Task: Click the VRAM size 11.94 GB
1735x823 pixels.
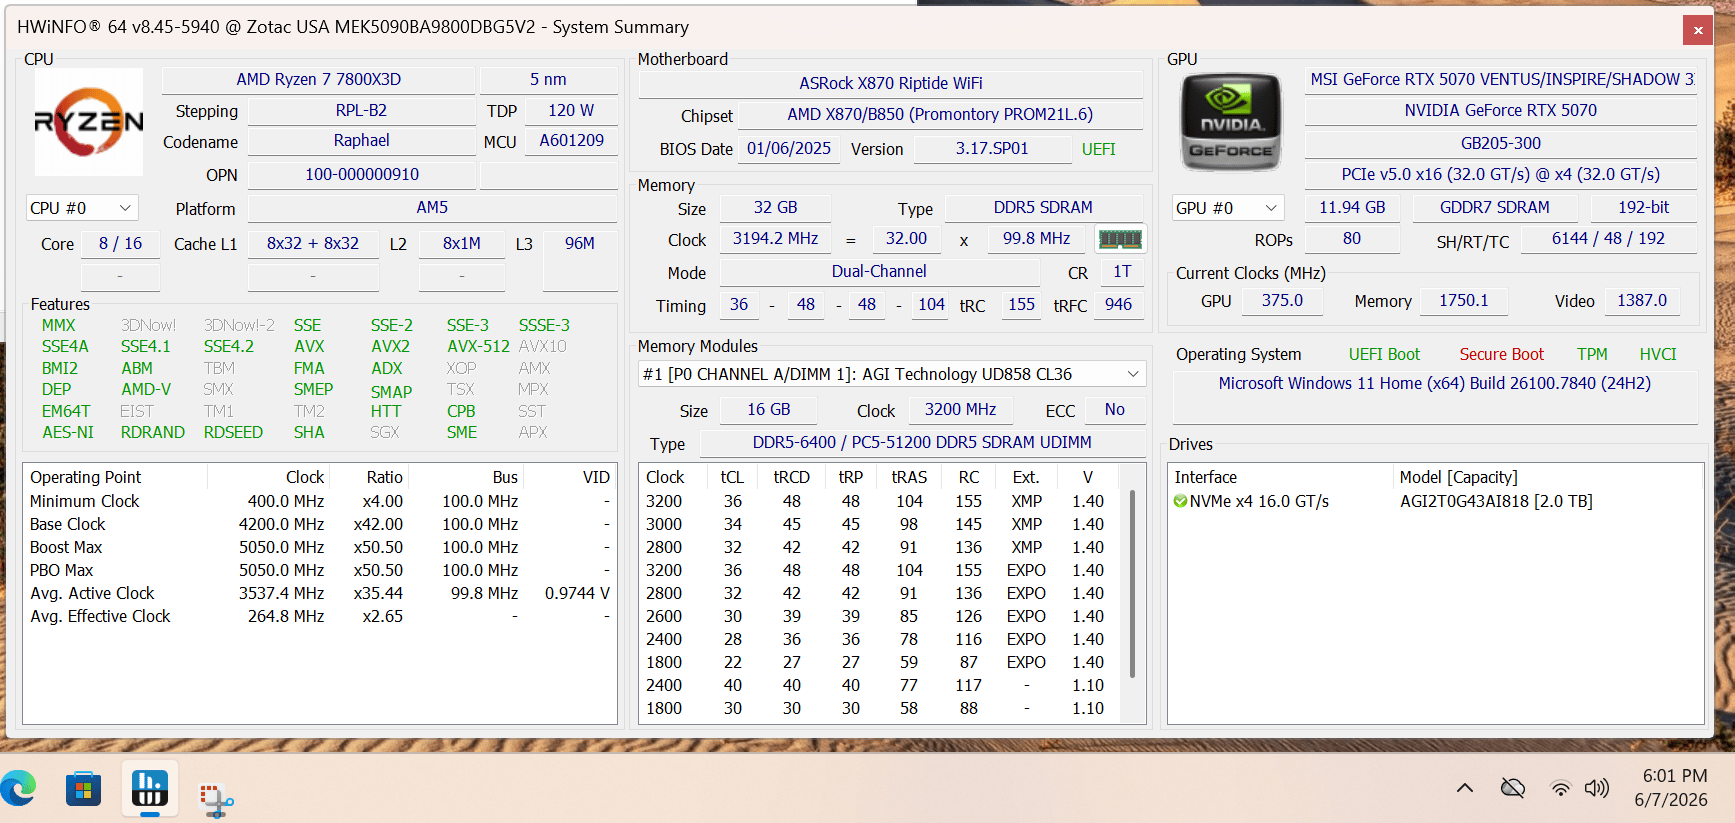Action: point(1352,207)
